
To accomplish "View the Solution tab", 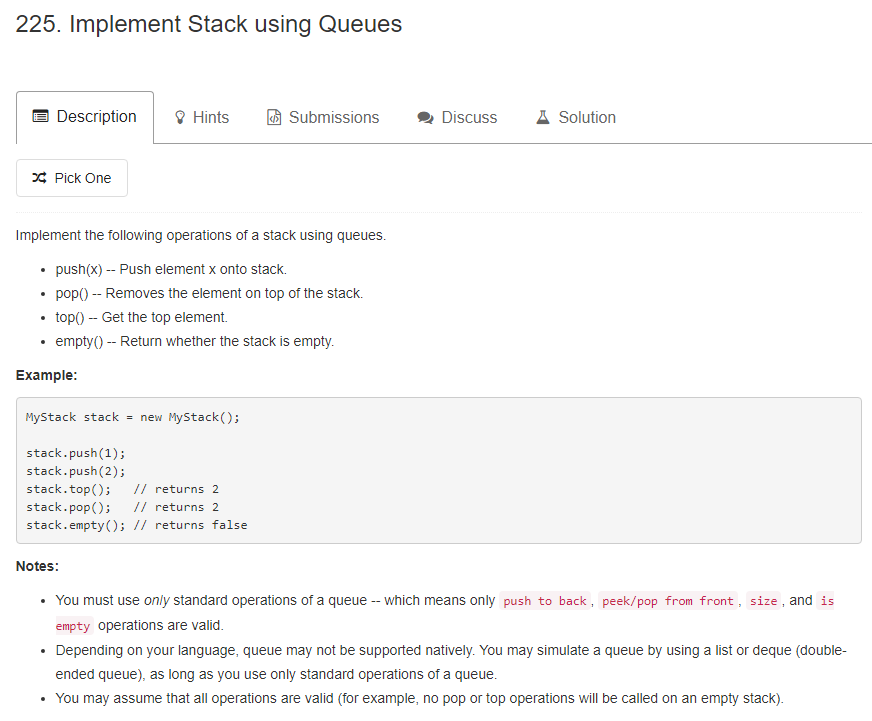I will [575, 117].
